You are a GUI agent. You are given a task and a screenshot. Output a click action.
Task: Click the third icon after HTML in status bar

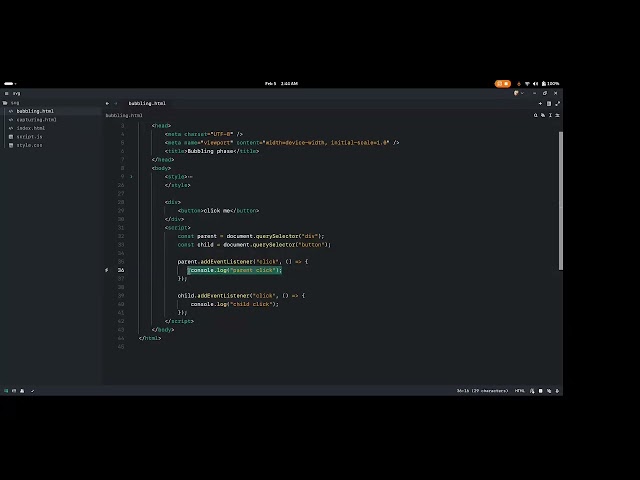click(549, 391)
